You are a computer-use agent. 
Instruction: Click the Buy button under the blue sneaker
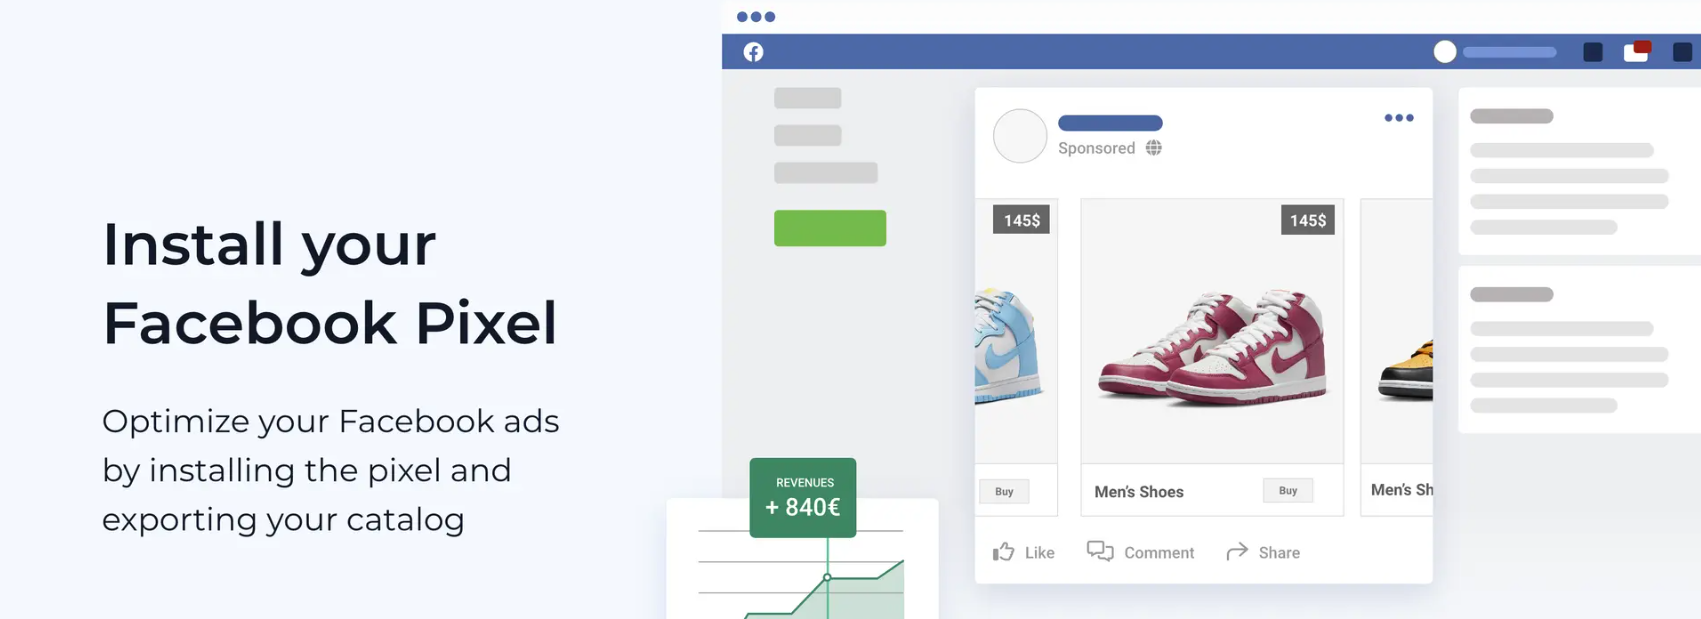pos(1004,492)
